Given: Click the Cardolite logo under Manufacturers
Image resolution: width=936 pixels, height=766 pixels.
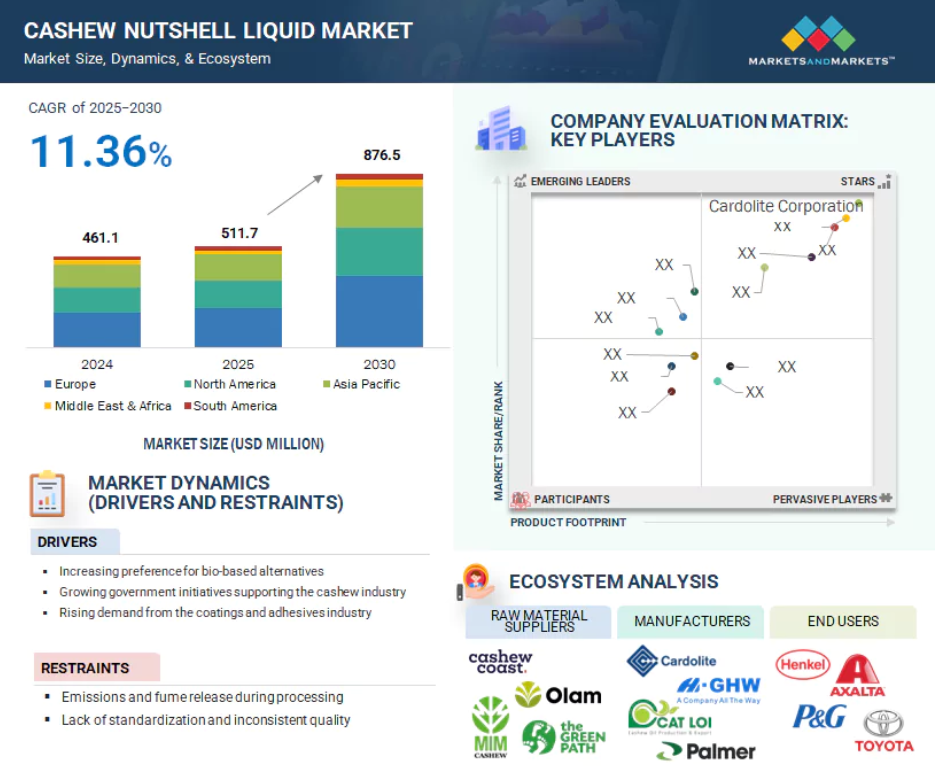Looking at the screenshot, I should tap(672, 661).
